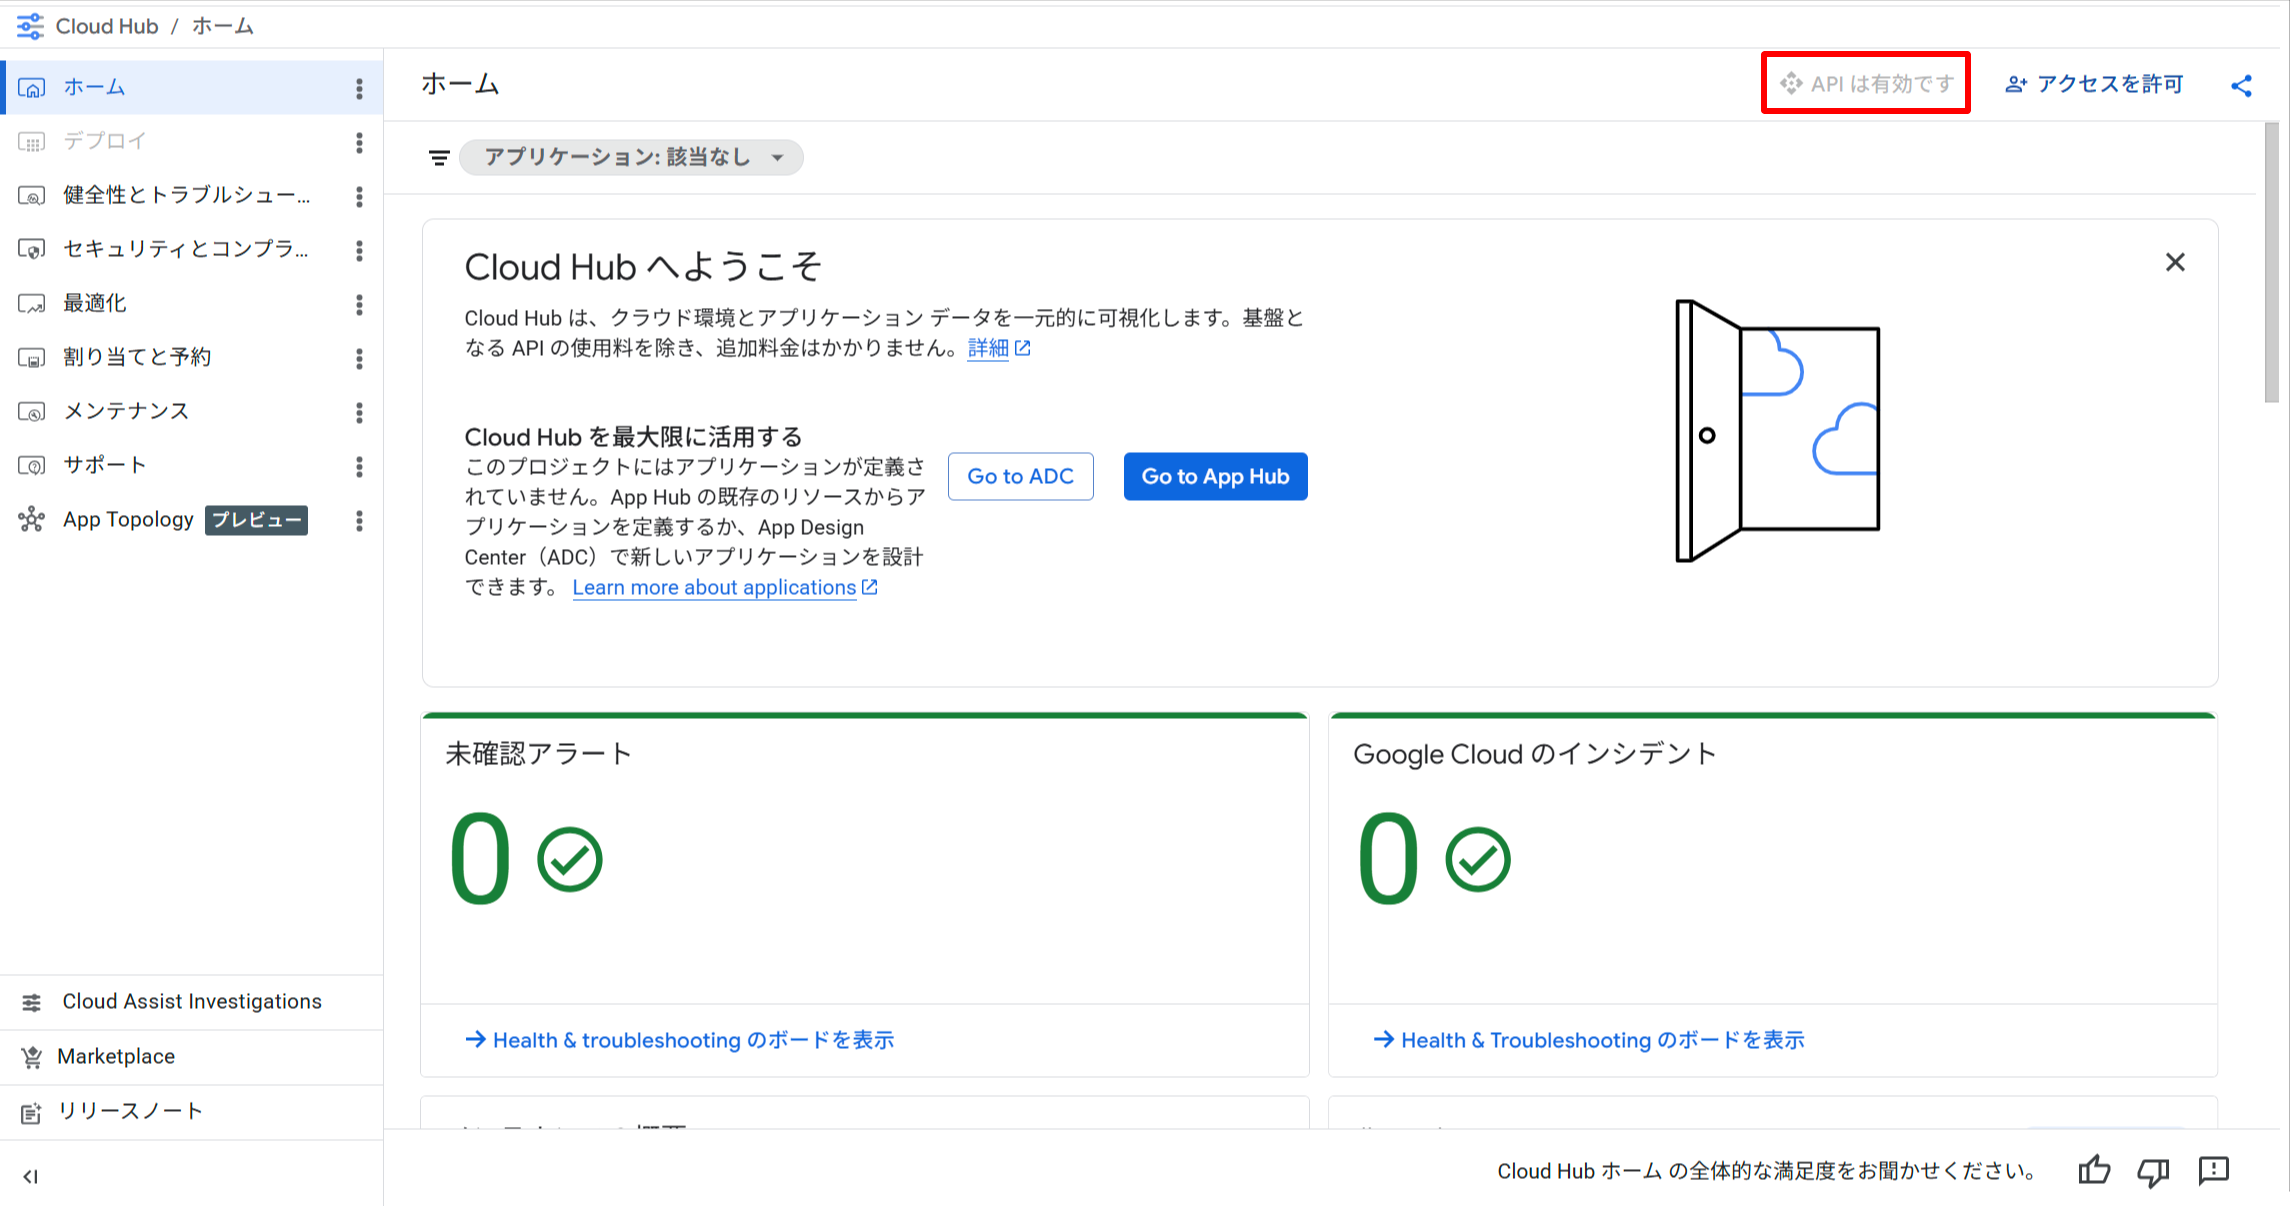Open the filter icon next to applications
Screen dimensions: 2290x1206
[x=438, y=157]
